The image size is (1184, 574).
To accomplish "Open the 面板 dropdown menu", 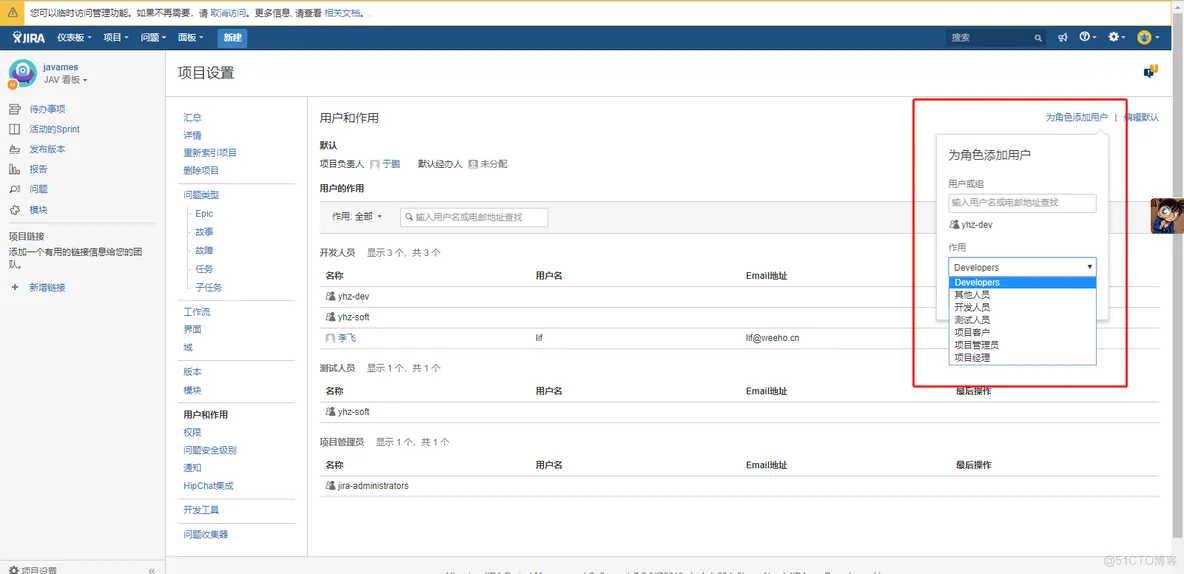I will coord(191,37).
